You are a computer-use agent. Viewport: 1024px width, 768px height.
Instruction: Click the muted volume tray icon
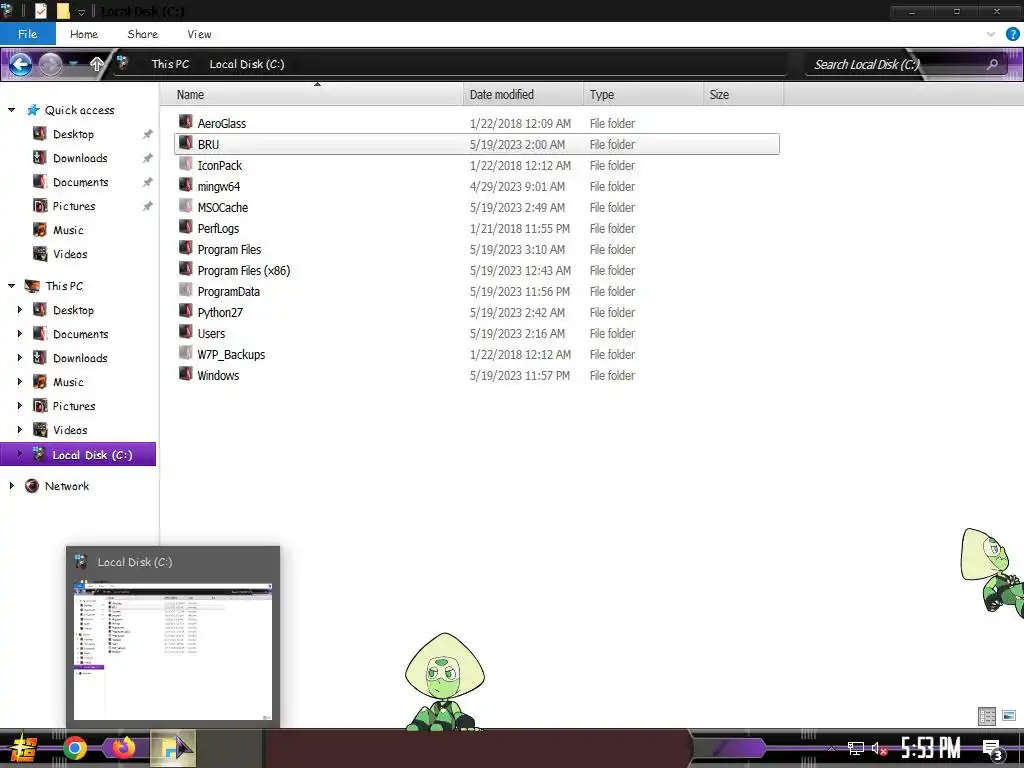click(x=880, y=748)
